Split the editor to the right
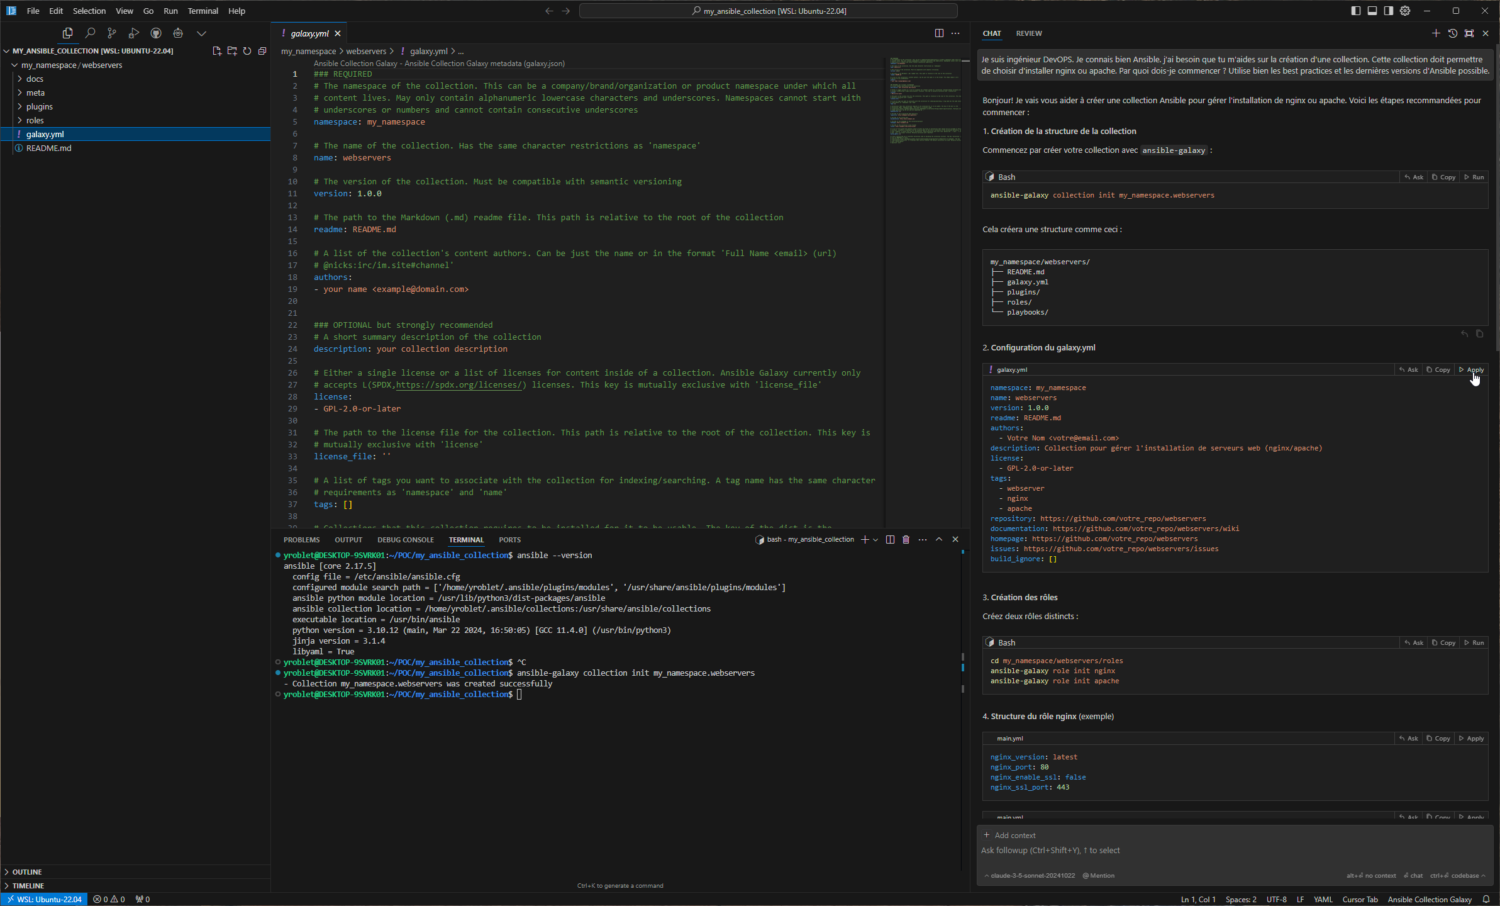This screenshot has height=906, width=1500. click(939, 33)
